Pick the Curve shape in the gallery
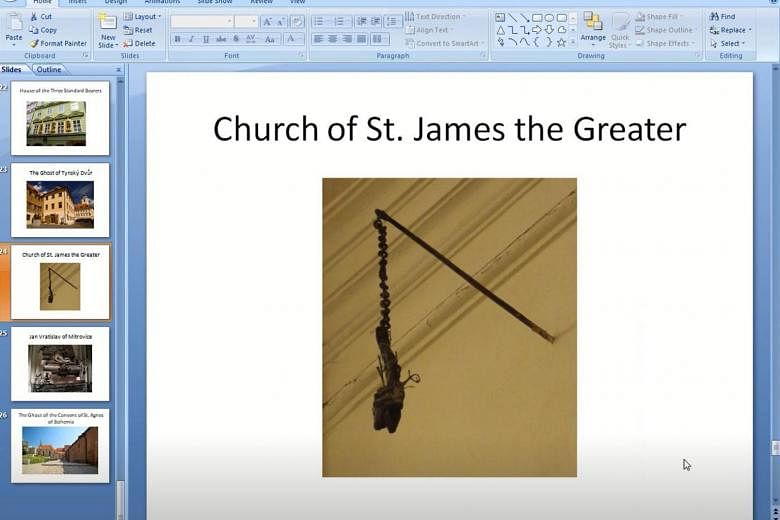 [525, 43]
